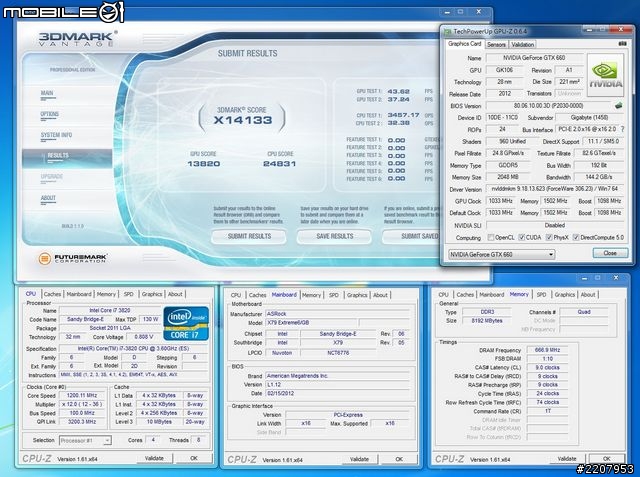Image resolution: width=640 pixels, height=477 pixels.
Task: Click the Close button in GPU-Z
Action: tap(610, 253)
